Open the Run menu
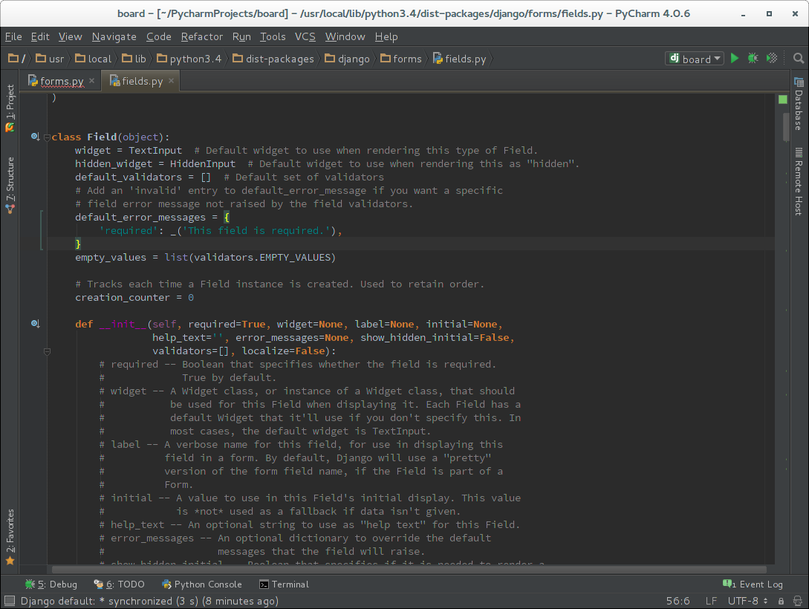 (241, 37)
